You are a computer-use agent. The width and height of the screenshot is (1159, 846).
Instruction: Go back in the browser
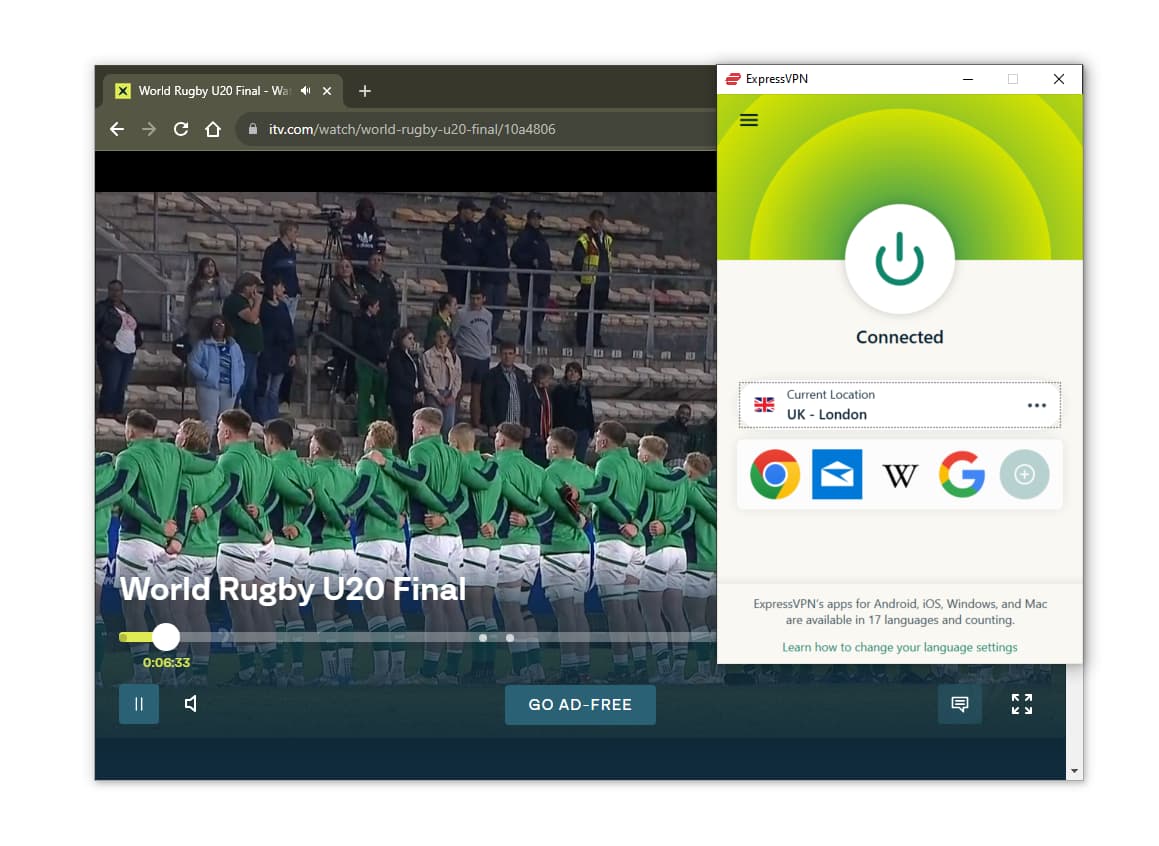pos(117,129)
